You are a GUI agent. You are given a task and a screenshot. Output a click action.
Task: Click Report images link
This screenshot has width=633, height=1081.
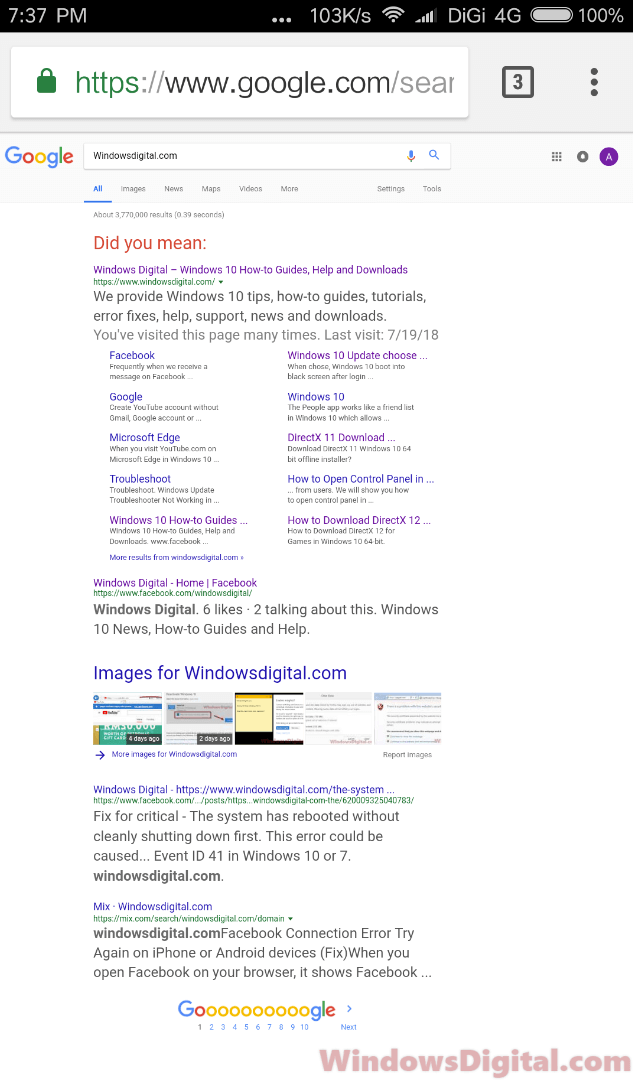pos(408,755)
